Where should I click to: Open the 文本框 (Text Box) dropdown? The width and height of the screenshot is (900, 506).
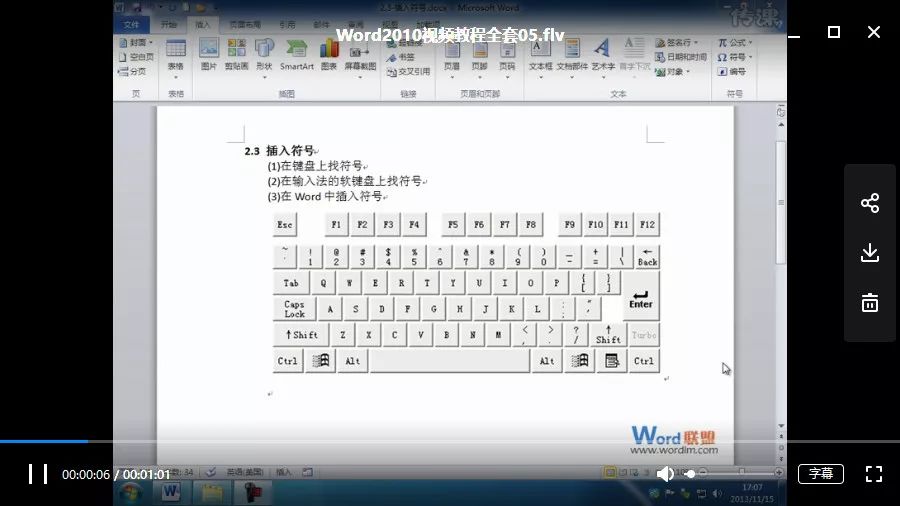(540, 57)
